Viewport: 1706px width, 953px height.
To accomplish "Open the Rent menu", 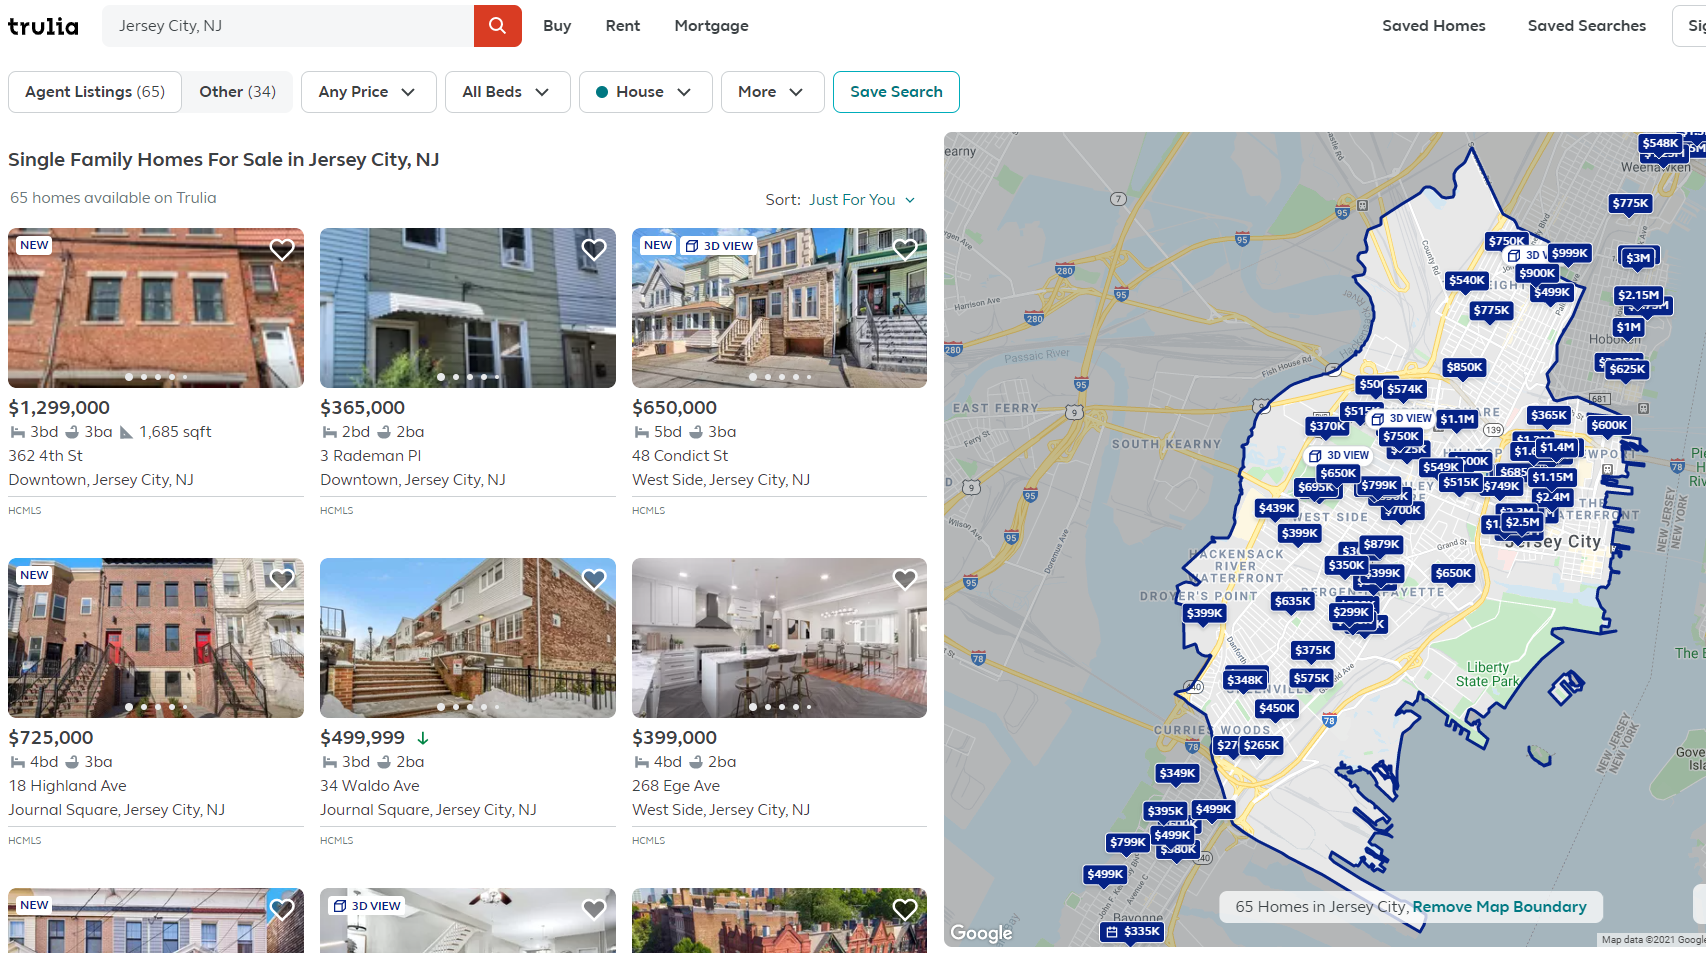I will pos(623,26).
